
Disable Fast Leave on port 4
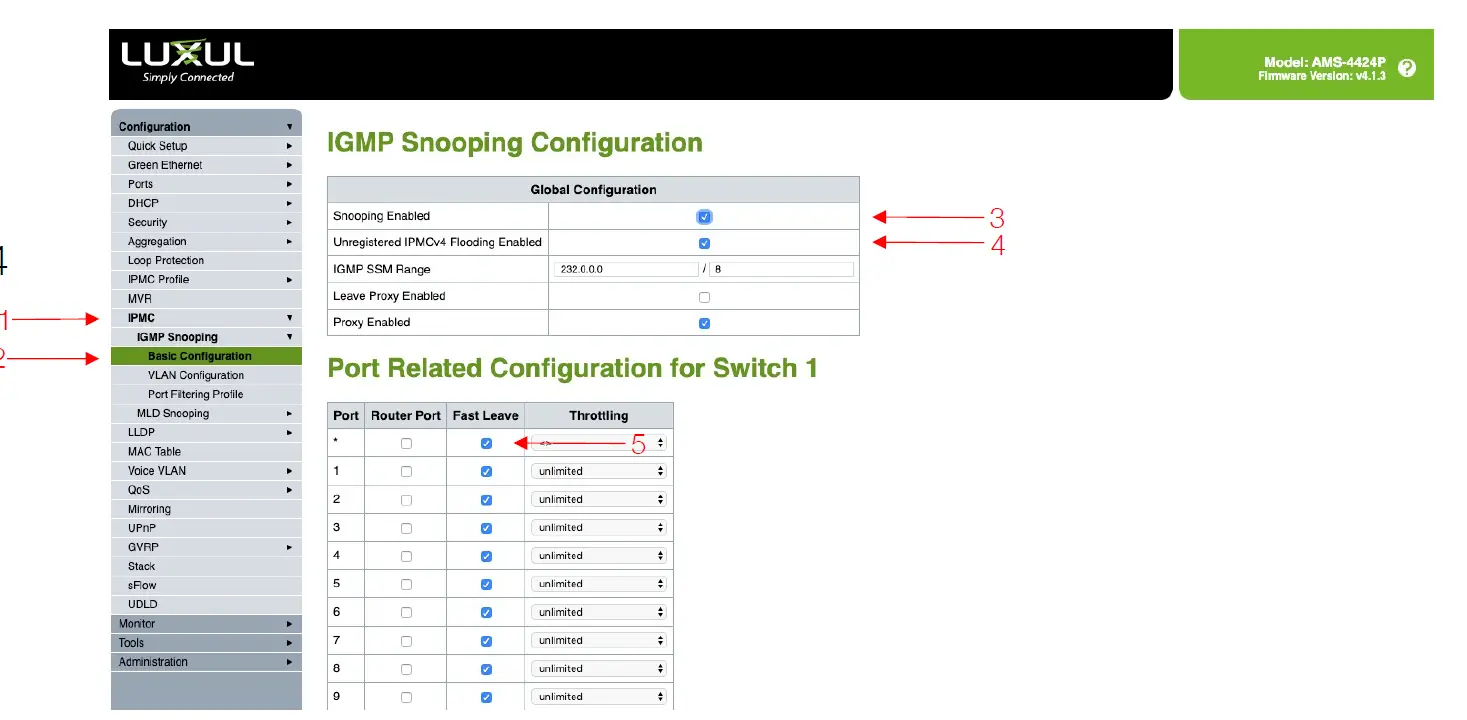click(485, 555)
